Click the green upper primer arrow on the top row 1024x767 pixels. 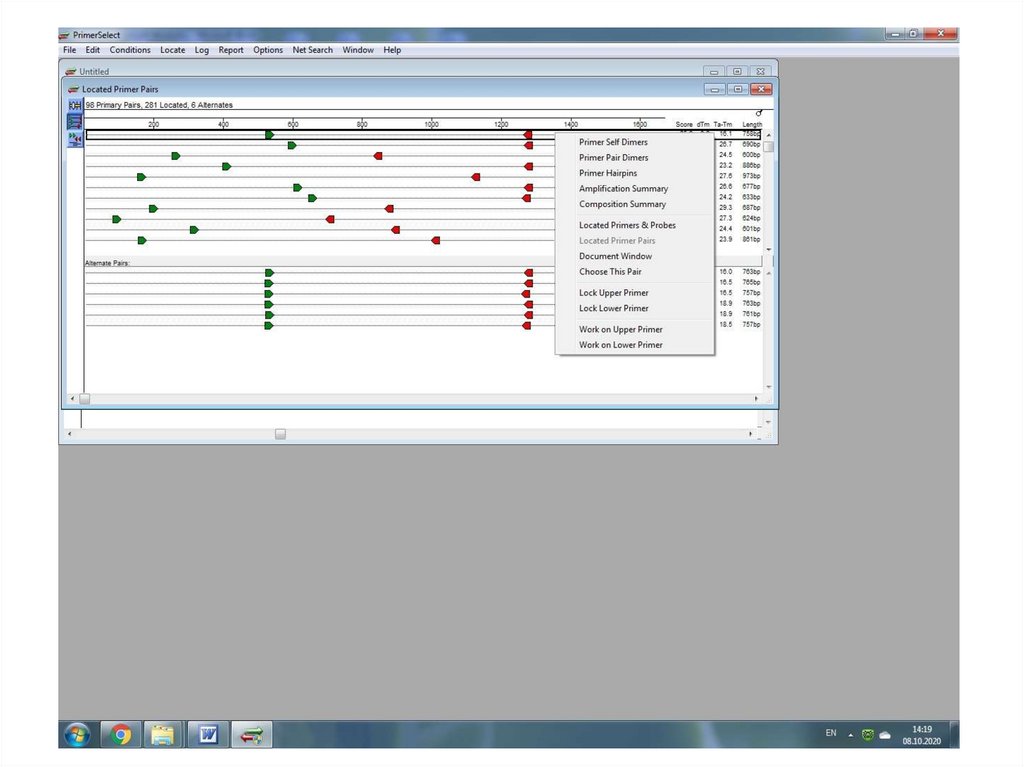tap(269, 135)
